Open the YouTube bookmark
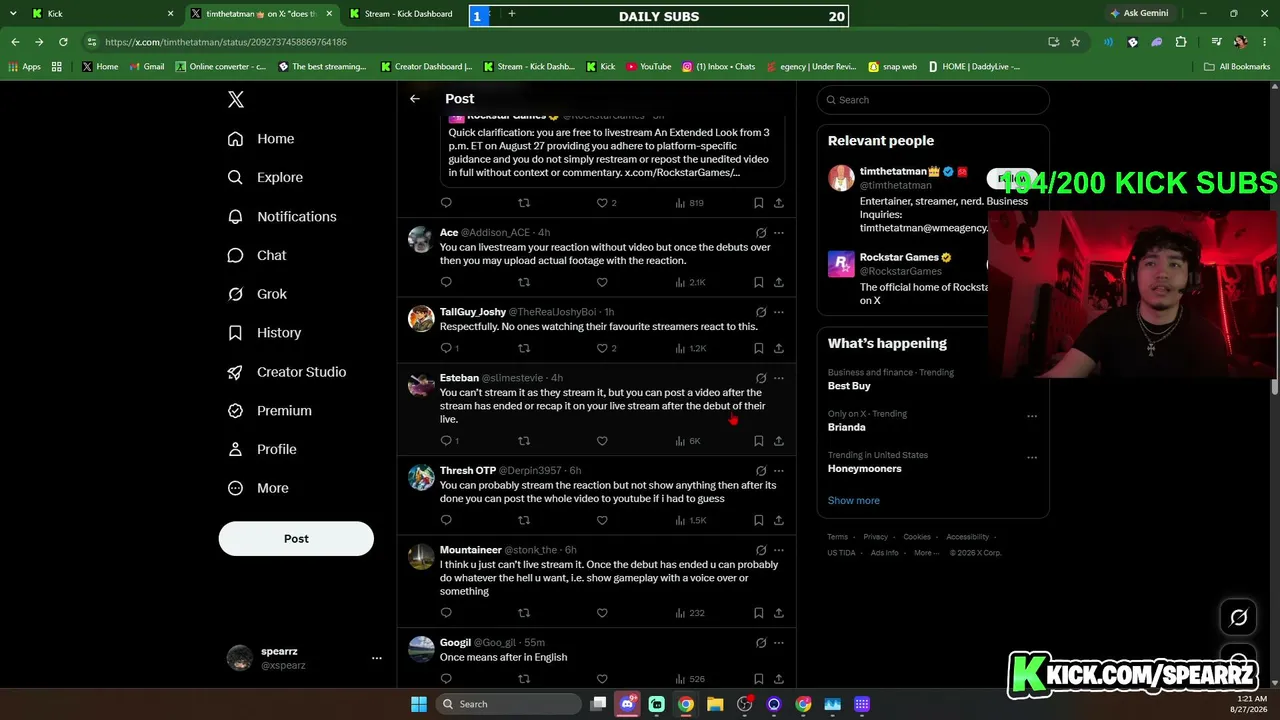1280x720 pixels. [x=649, y=67]
